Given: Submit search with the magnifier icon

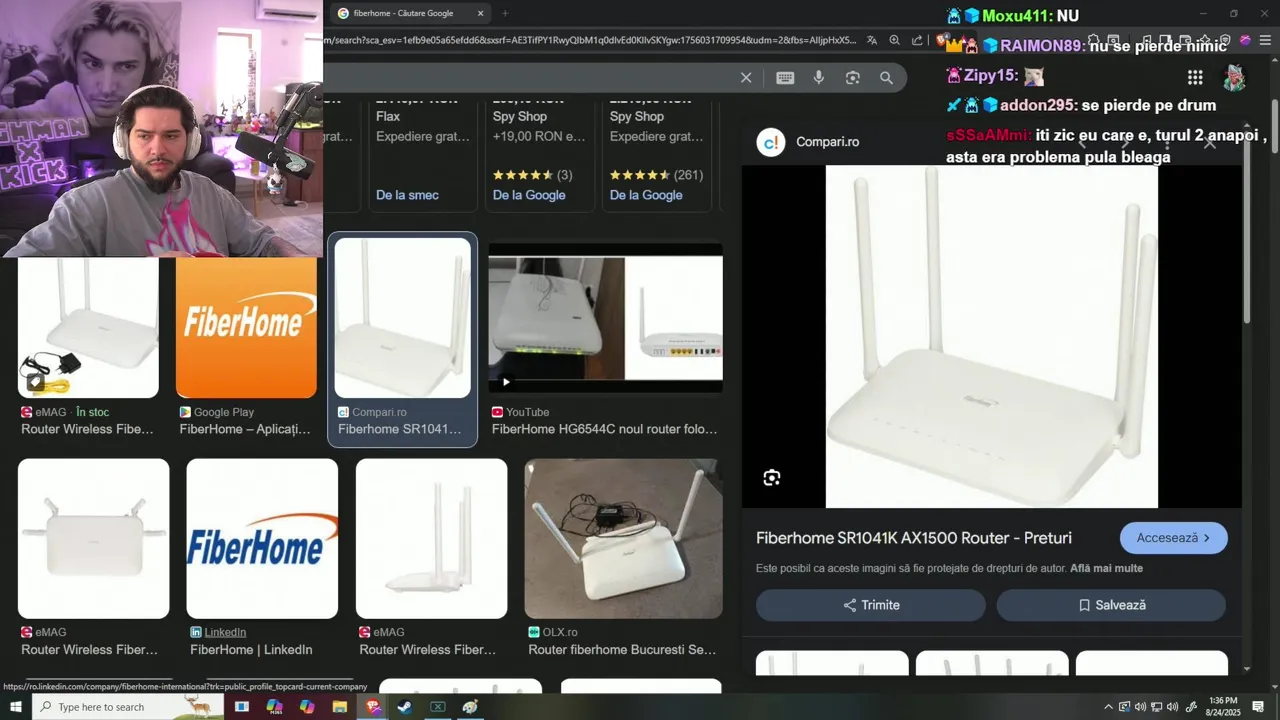Looking at the screenshot, I should click(x=886, y=78).
